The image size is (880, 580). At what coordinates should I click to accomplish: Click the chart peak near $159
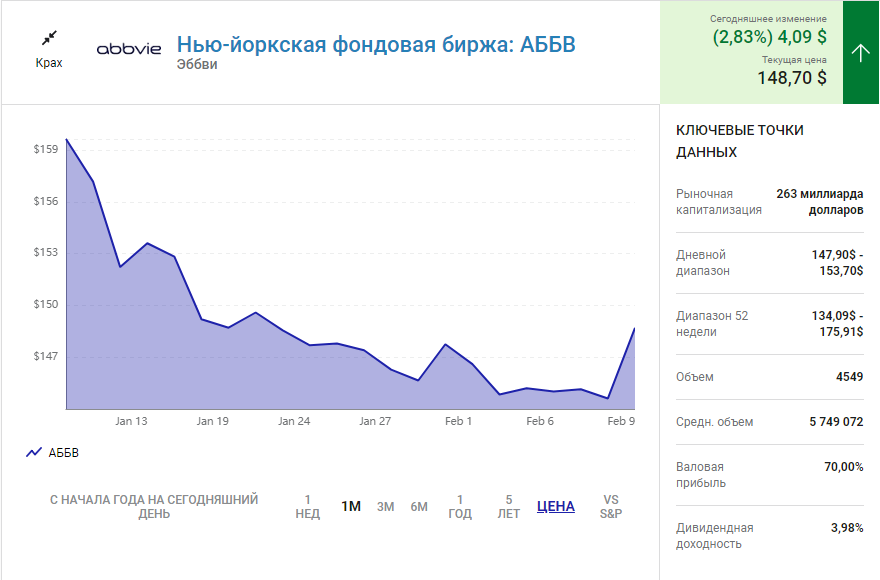67,140
